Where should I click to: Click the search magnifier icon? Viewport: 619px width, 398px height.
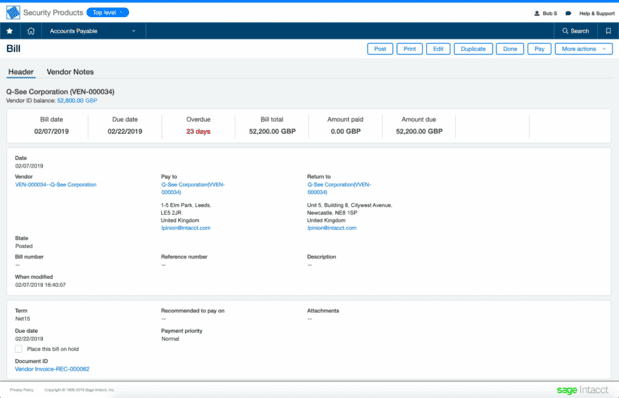(x=565, y=31)
